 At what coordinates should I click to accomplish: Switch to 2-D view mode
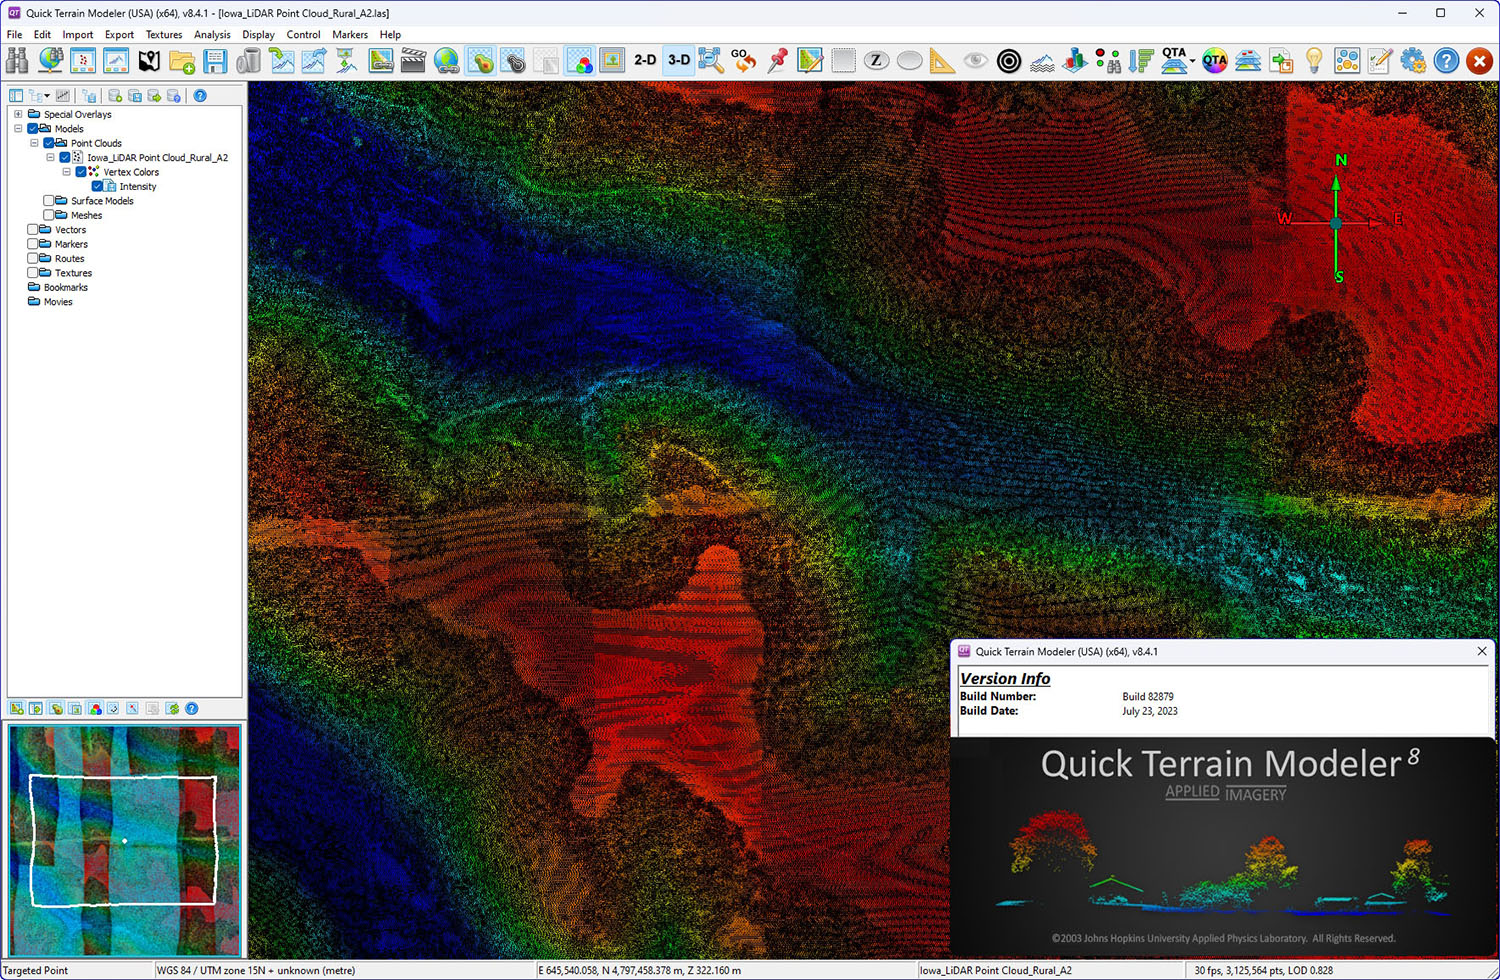coord(645,61)
